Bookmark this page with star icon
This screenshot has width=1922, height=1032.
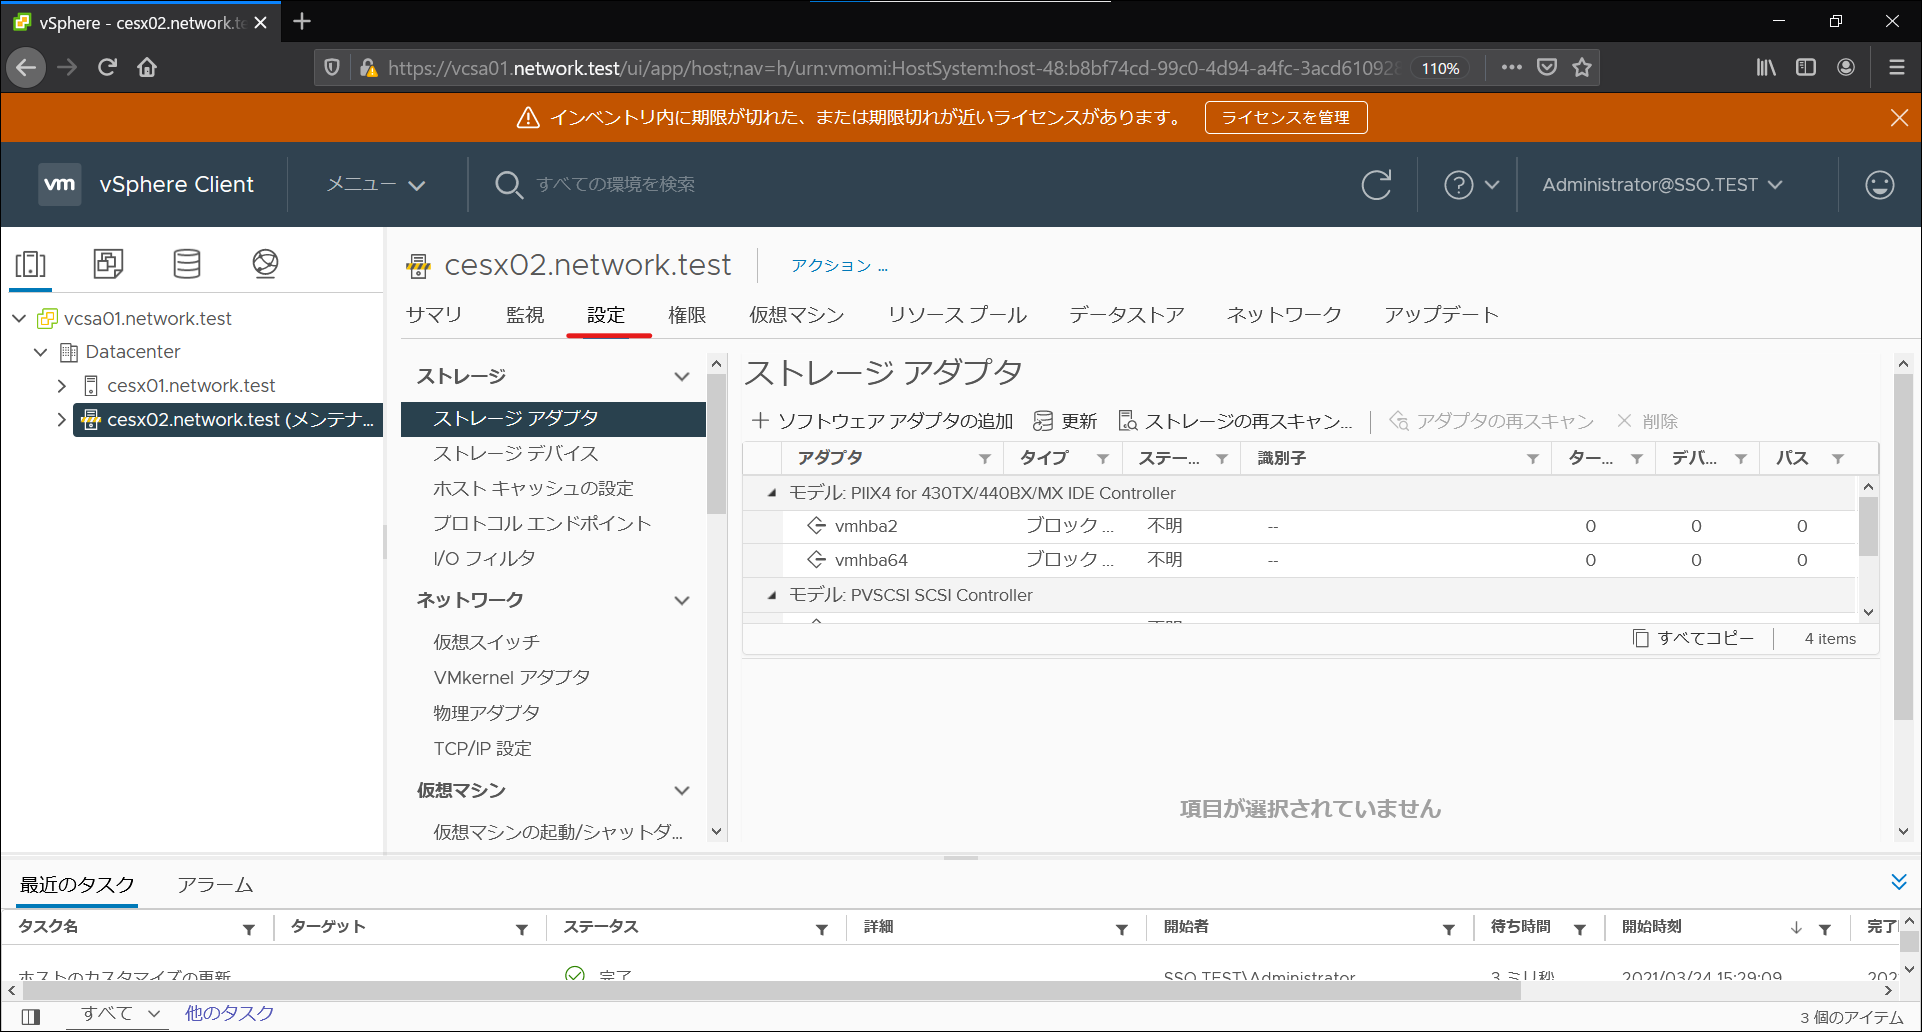click(1582, 67)
